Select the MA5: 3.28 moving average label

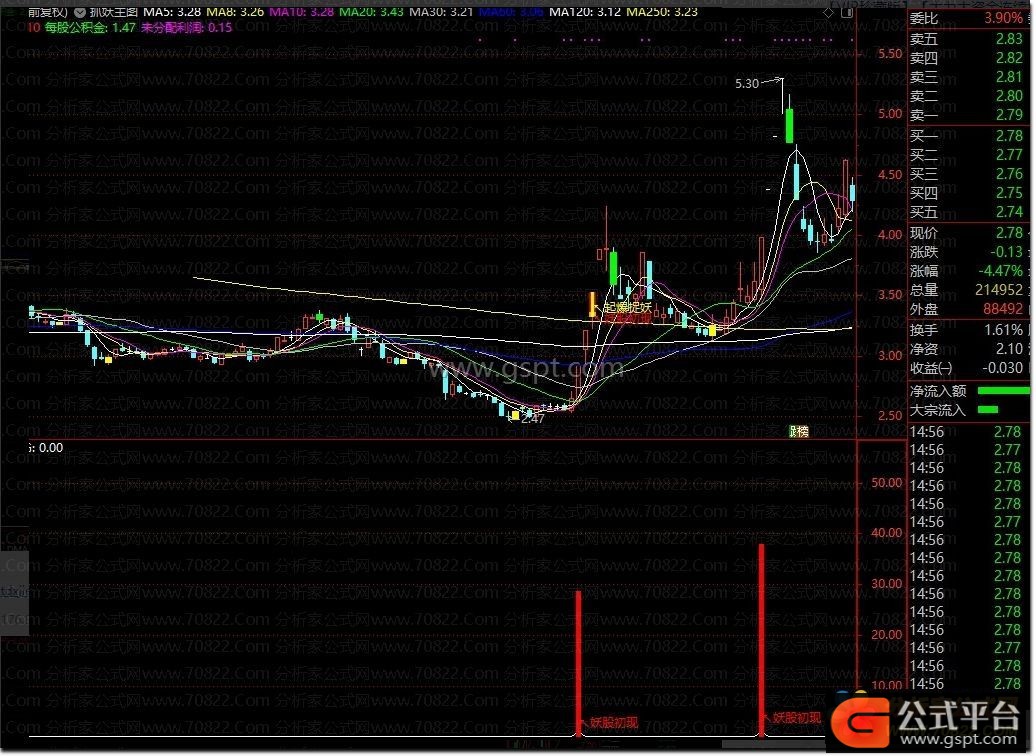[x=172, y=12]
